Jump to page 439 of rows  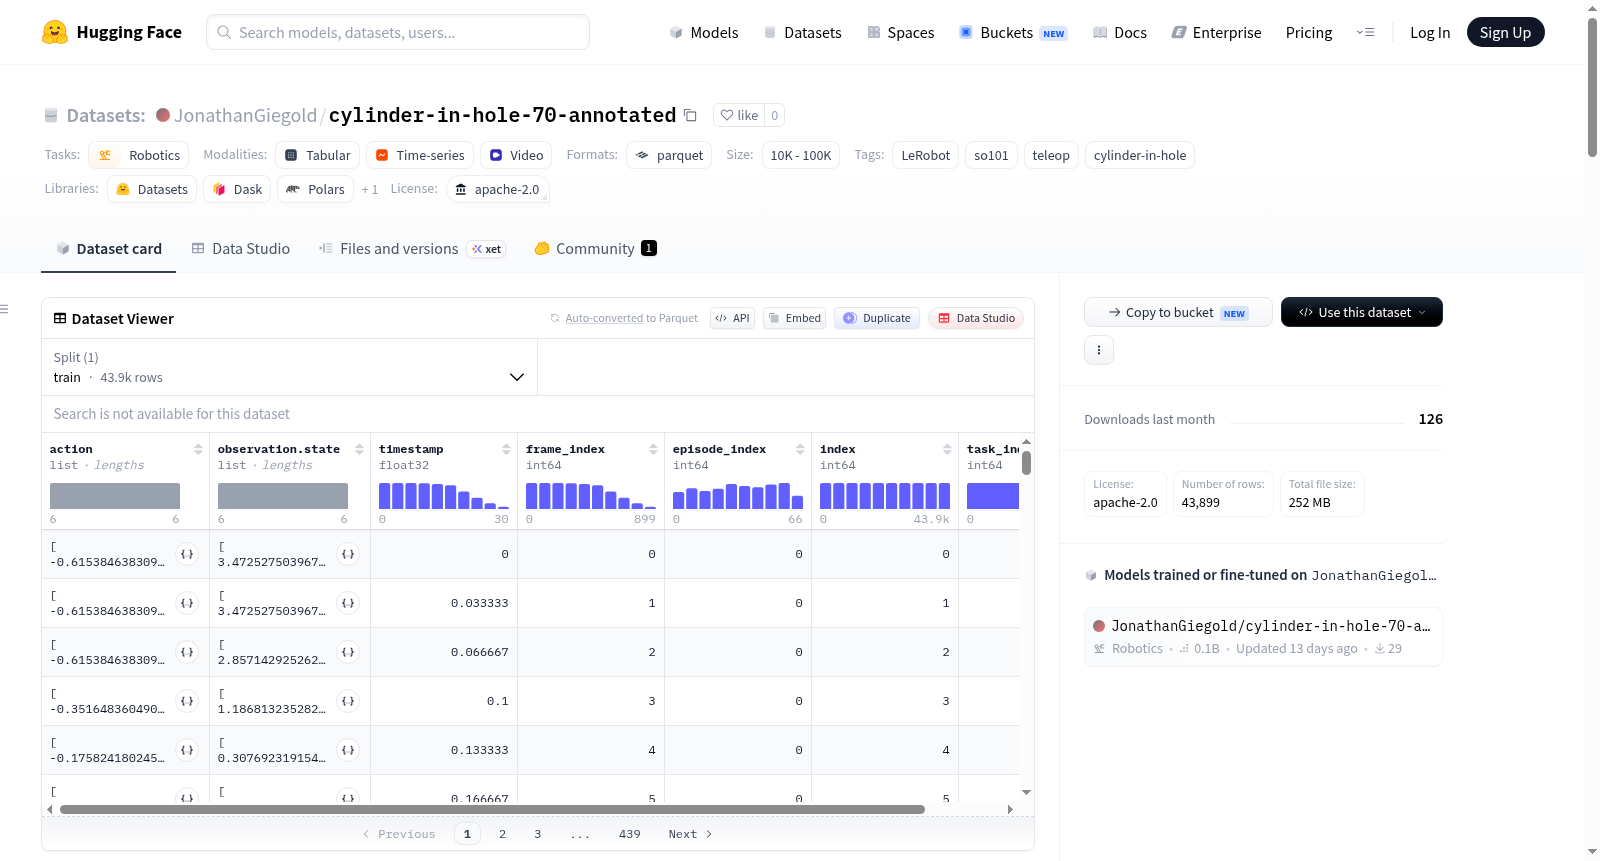tap(630, 834)
